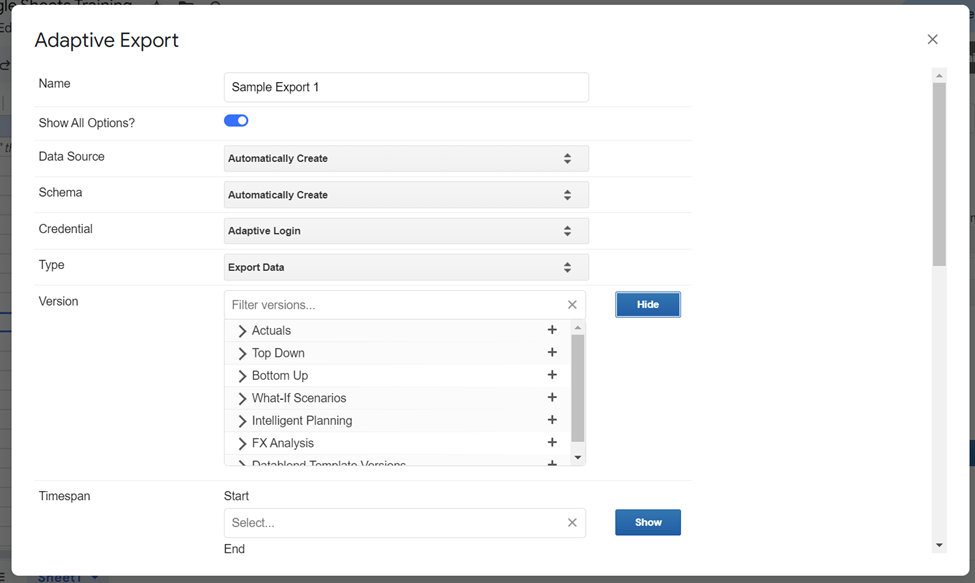Toggle the Show All Options switch
Screen dimensions: 975x583
[x=236, y=121]
